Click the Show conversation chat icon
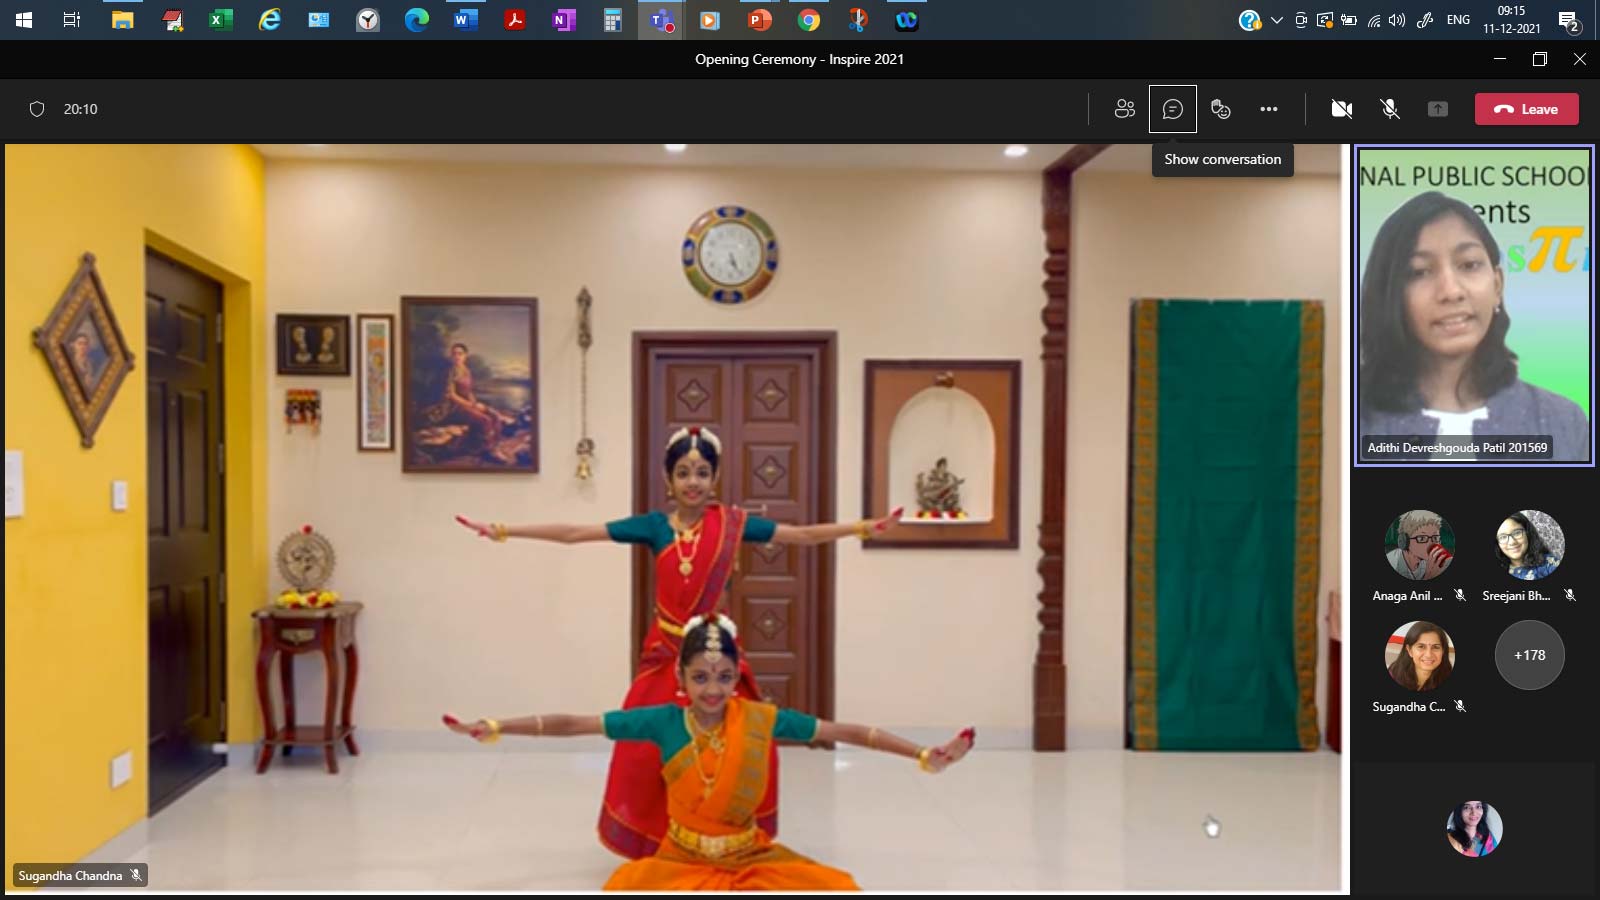Screen dimensions: 1600x900 click(x=1172, y=109)
